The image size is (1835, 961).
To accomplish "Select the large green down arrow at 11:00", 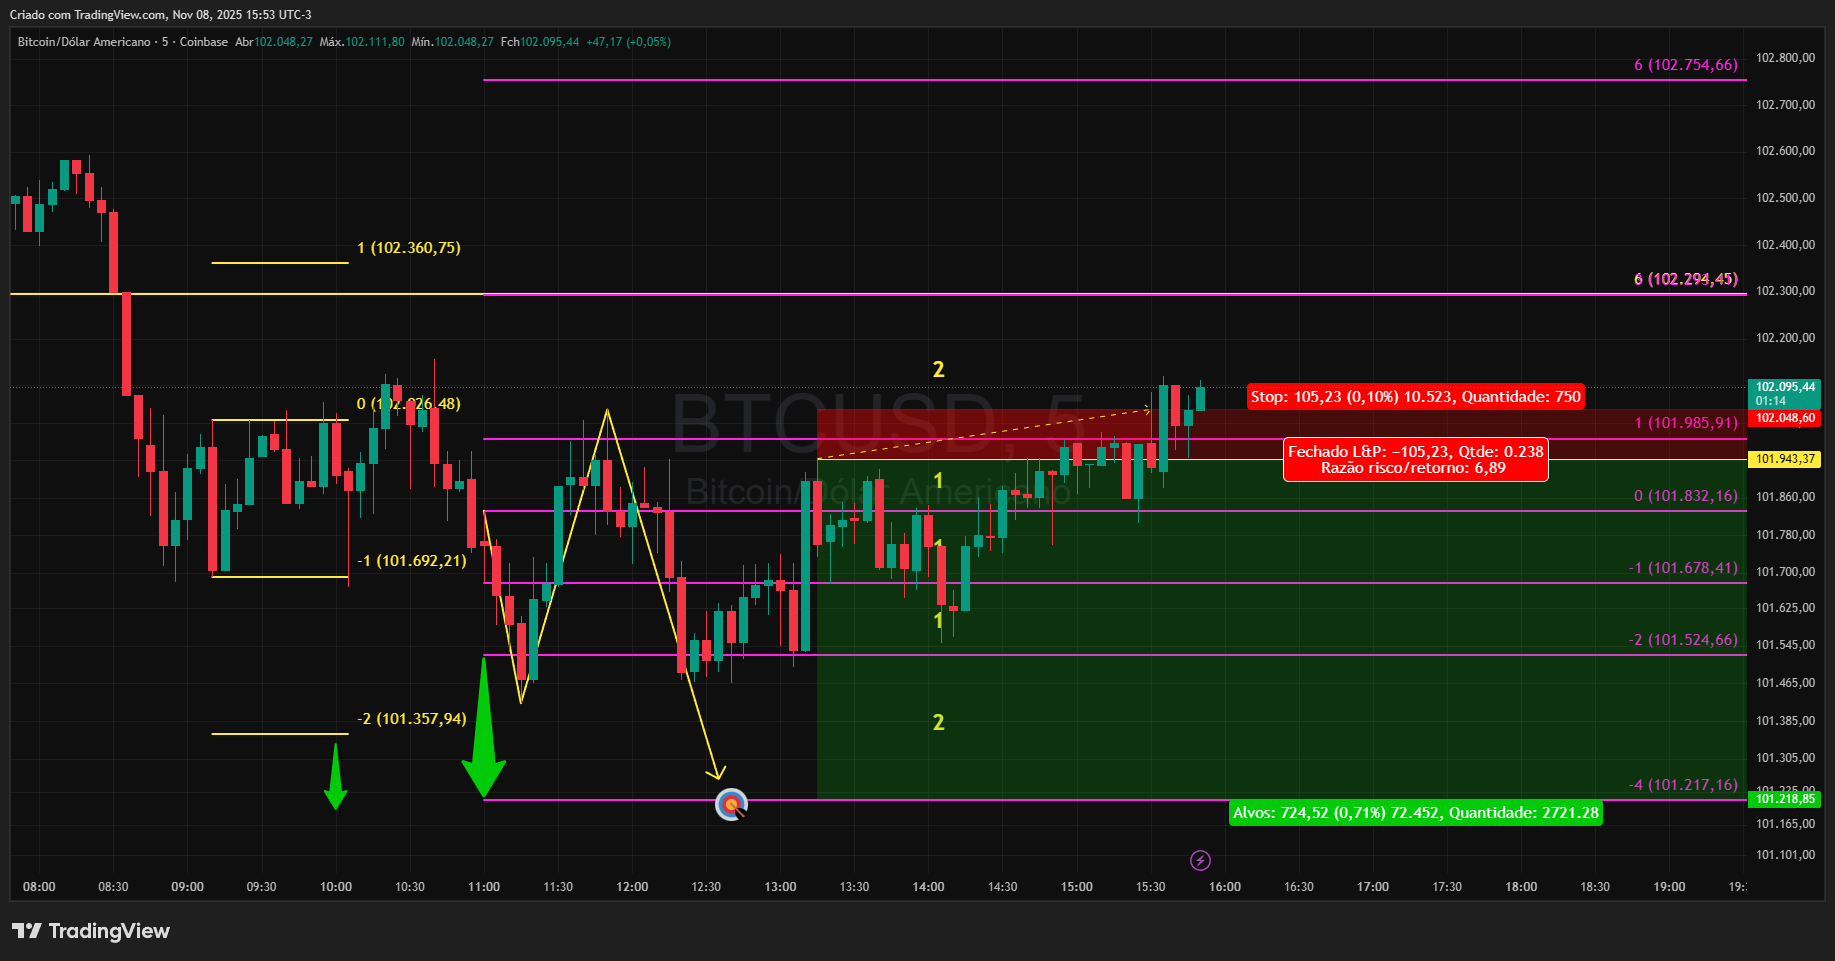I will click(484, 729).
